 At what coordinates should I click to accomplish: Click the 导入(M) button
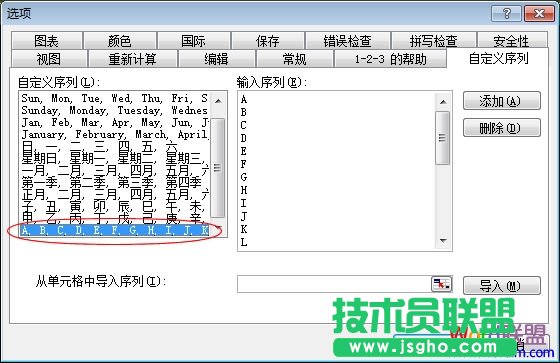click(502, 285)
